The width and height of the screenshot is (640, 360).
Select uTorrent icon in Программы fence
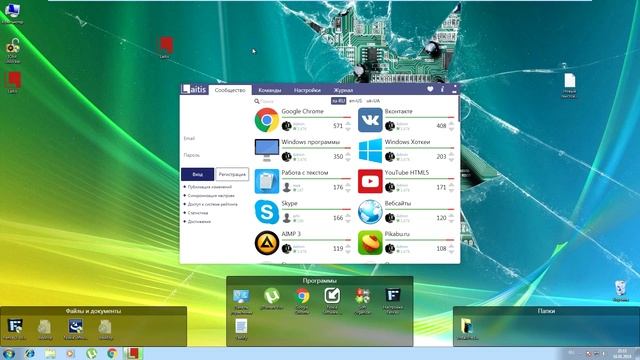tap(271, 299)
